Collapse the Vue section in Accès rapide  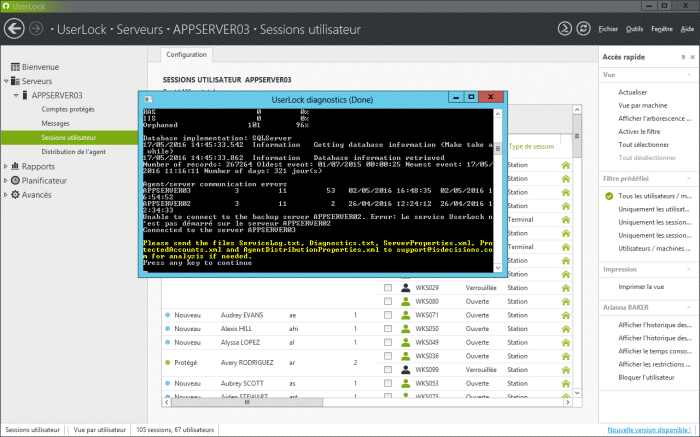tap(688, 75)
